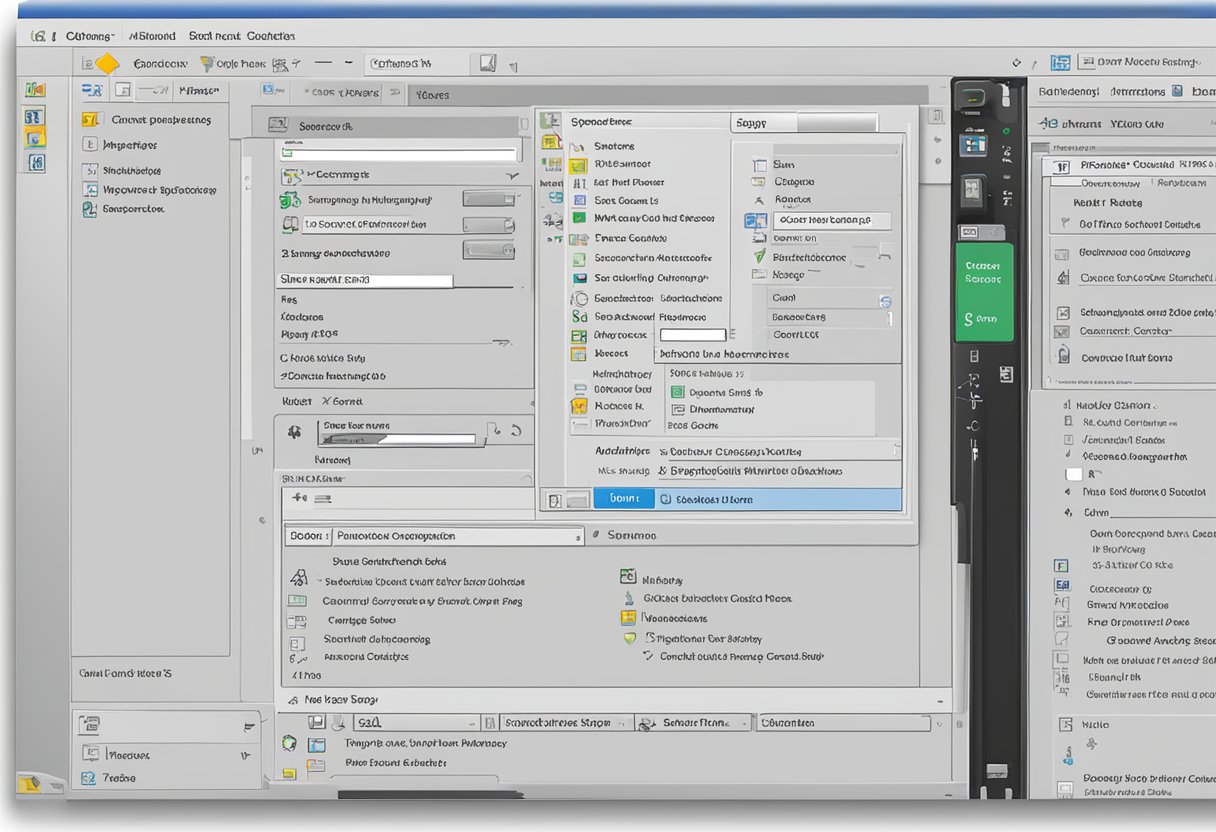1216x832 pixels.
Task: Tick the small white checkbox in the right panel list
Action: (1074, 473)
